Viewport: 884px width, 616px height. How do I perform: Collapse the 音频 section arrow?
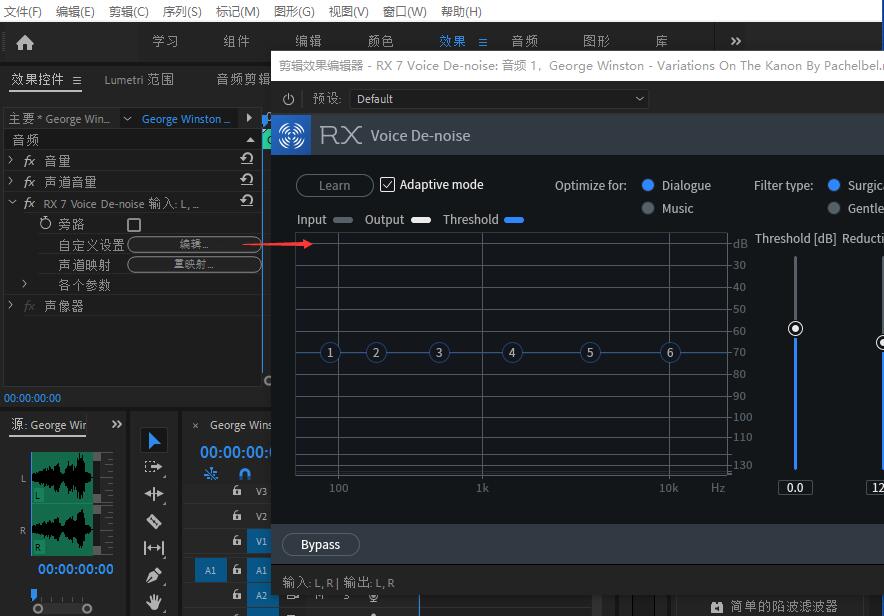coord(250,140)
